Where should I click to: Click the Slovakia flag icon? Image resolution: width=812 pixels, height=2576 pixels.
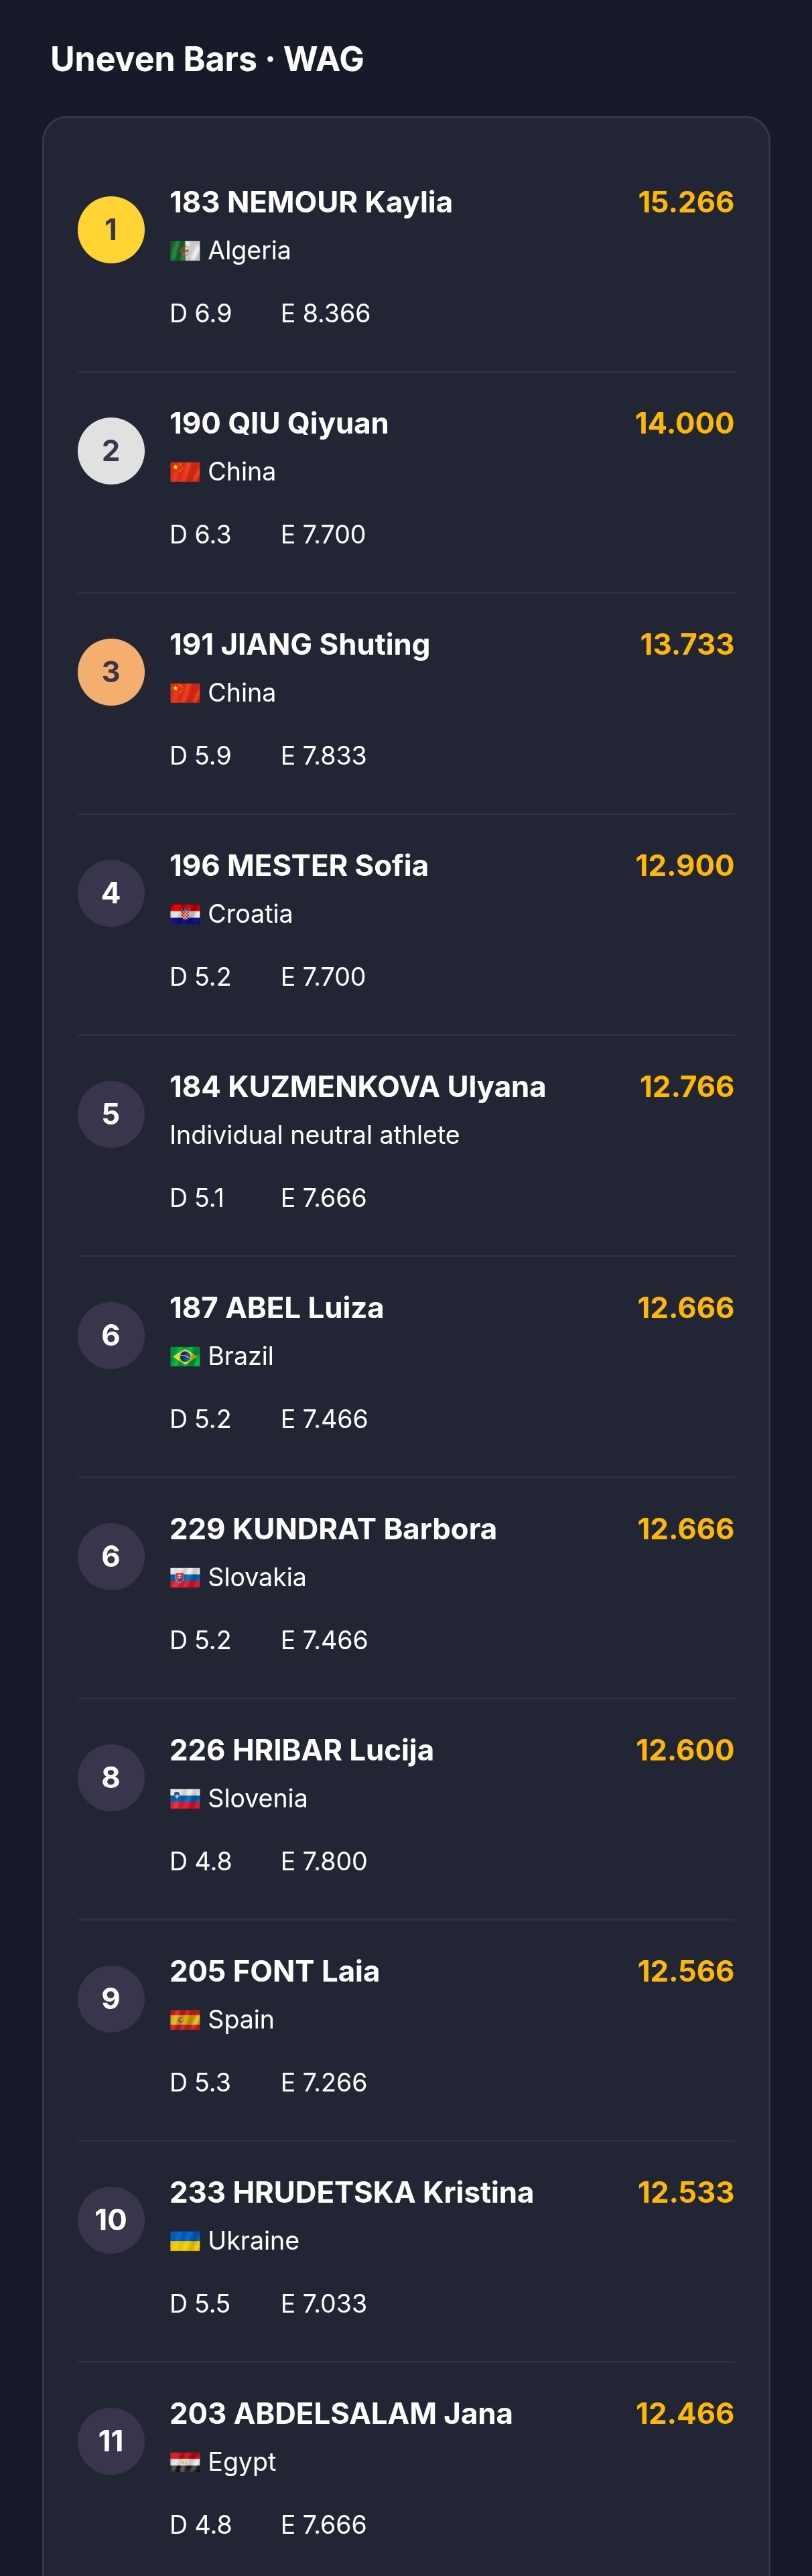tap(185, 1578)
